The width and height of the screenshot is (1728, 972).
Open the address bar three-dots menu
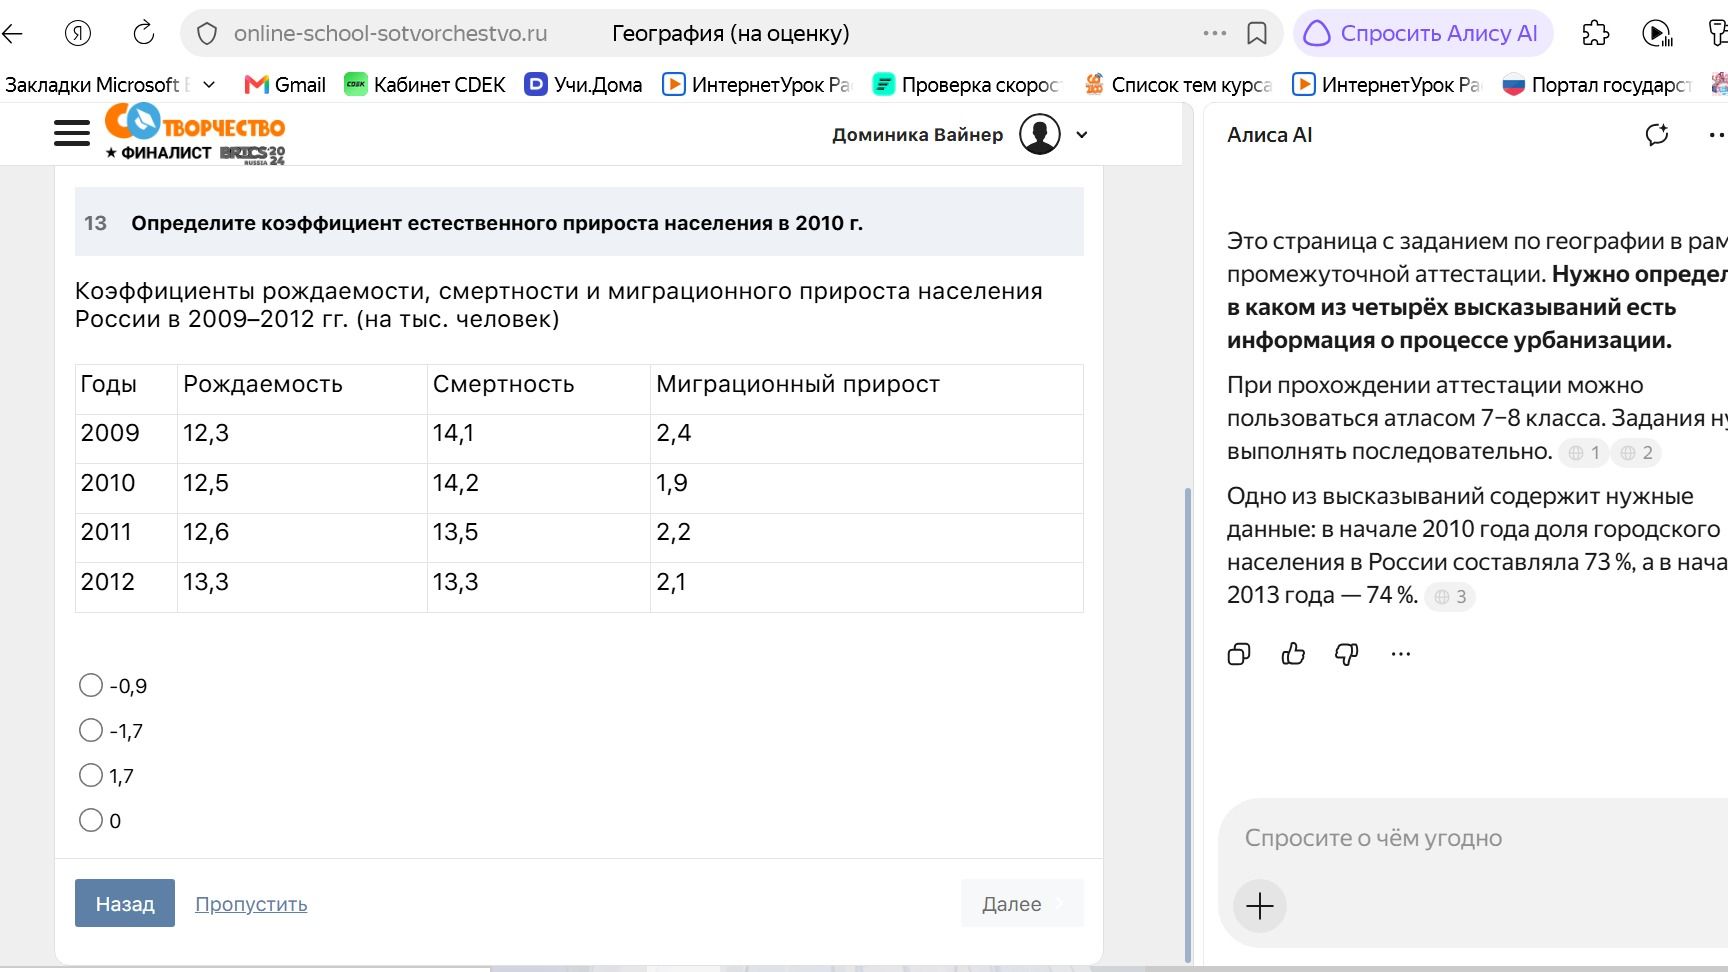(1215, 33)
